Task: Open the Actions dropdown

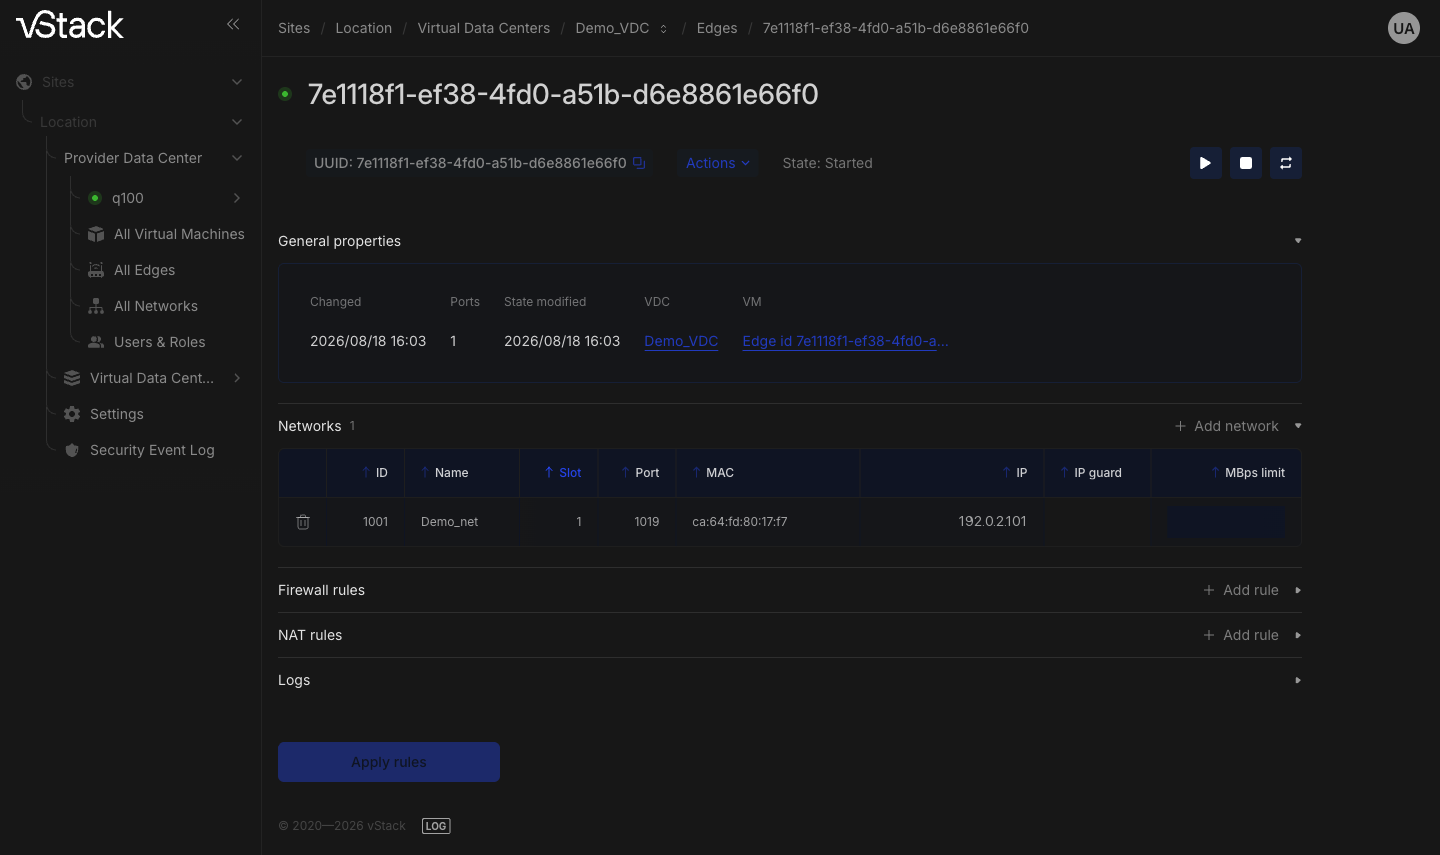Action: (717, 163)
